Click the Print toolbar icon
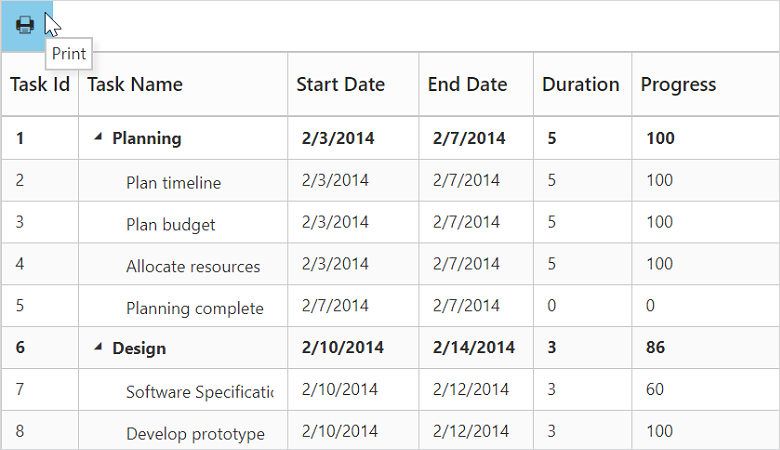The height and width of the screenshot is (450, 780). click(x=25, y=25)
